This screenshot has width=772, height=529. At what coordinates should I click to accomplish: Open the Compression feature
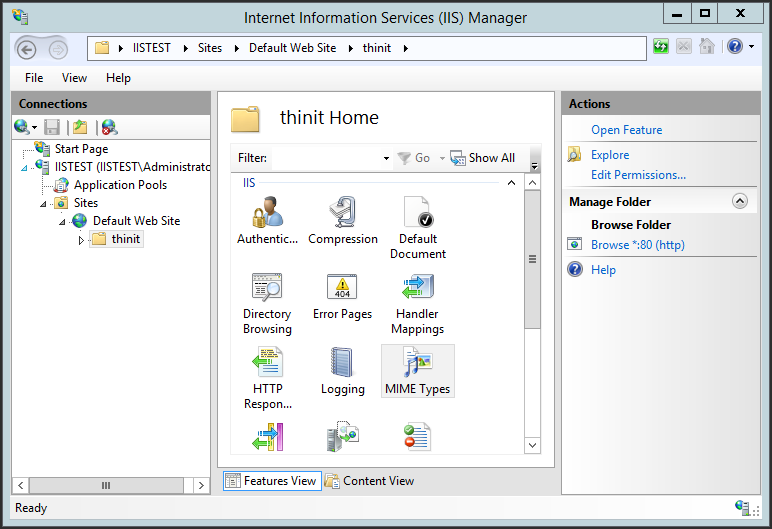343,220
